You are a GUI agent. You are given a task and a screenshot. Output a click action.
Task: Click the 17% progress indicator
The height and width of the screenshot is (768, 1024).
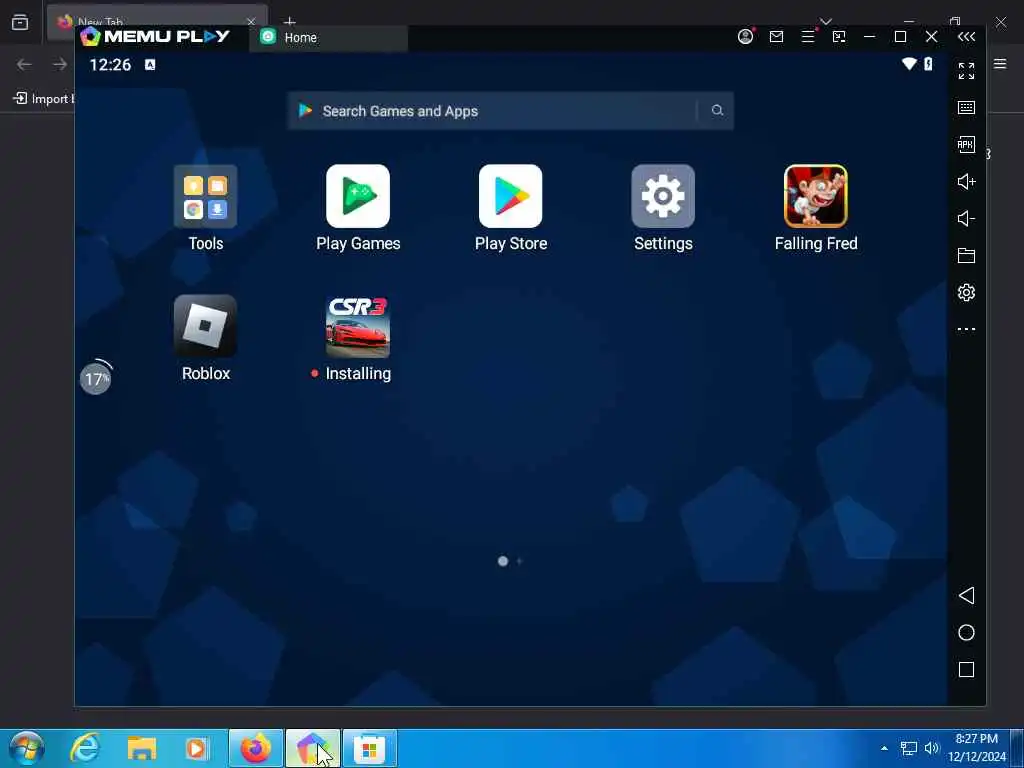96,378
